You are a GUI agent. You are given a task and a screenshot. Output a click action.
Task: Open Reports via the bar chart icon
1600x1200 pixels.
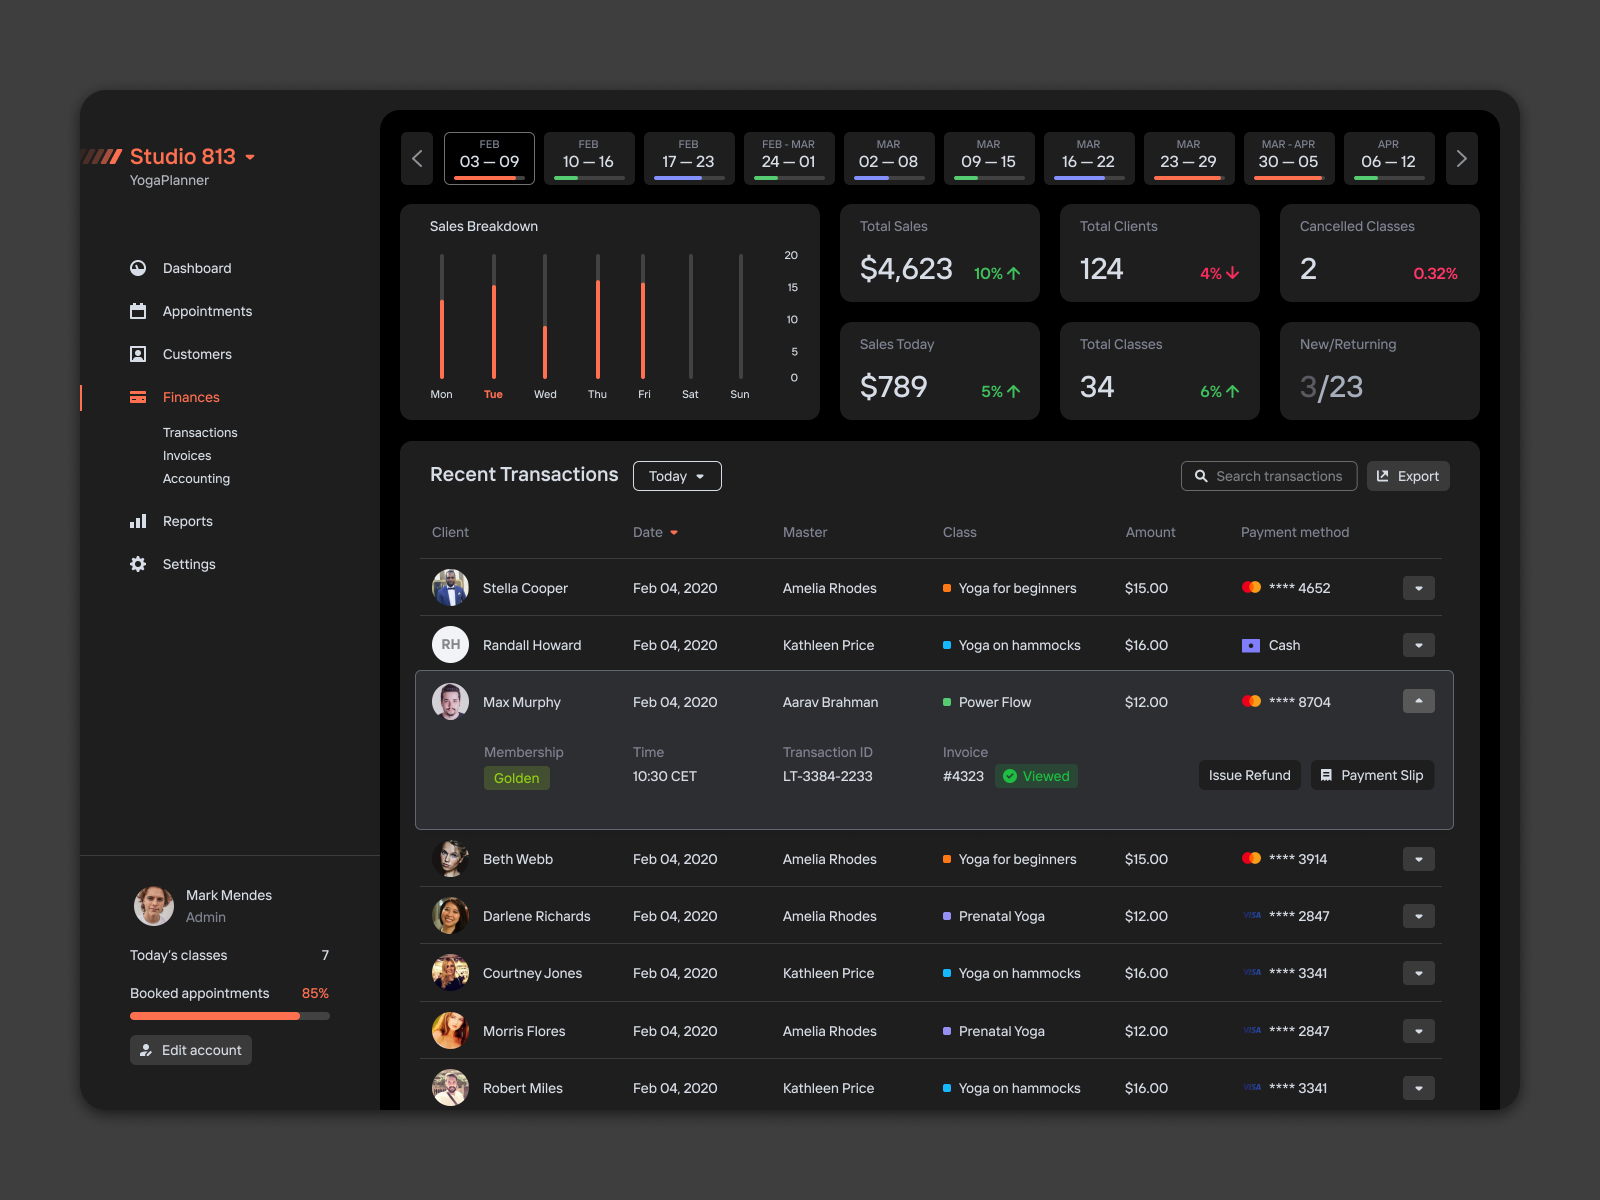pyautogui.click(x=139, y=521)
